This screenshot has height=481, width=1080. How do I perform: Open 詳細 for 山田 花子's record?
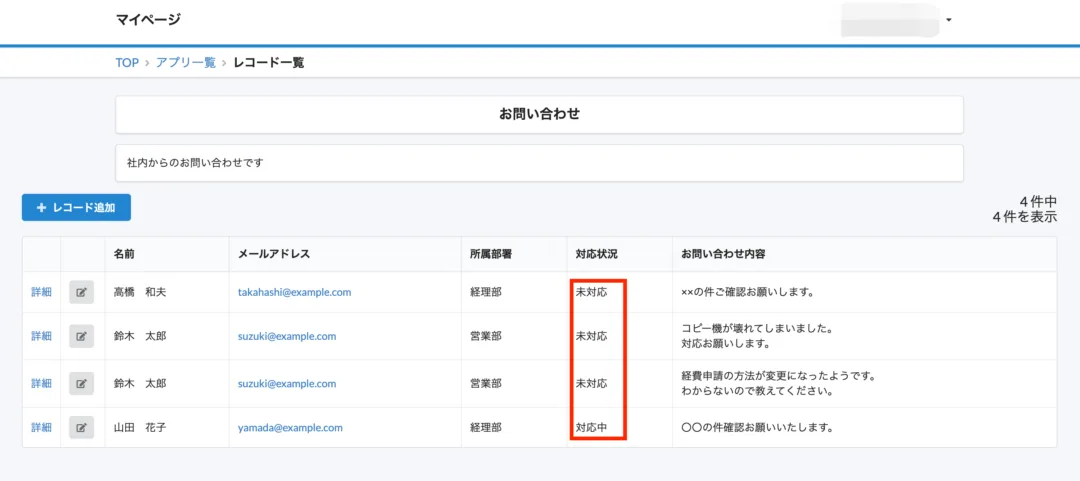pyautogui.click(x=41, y=427)
